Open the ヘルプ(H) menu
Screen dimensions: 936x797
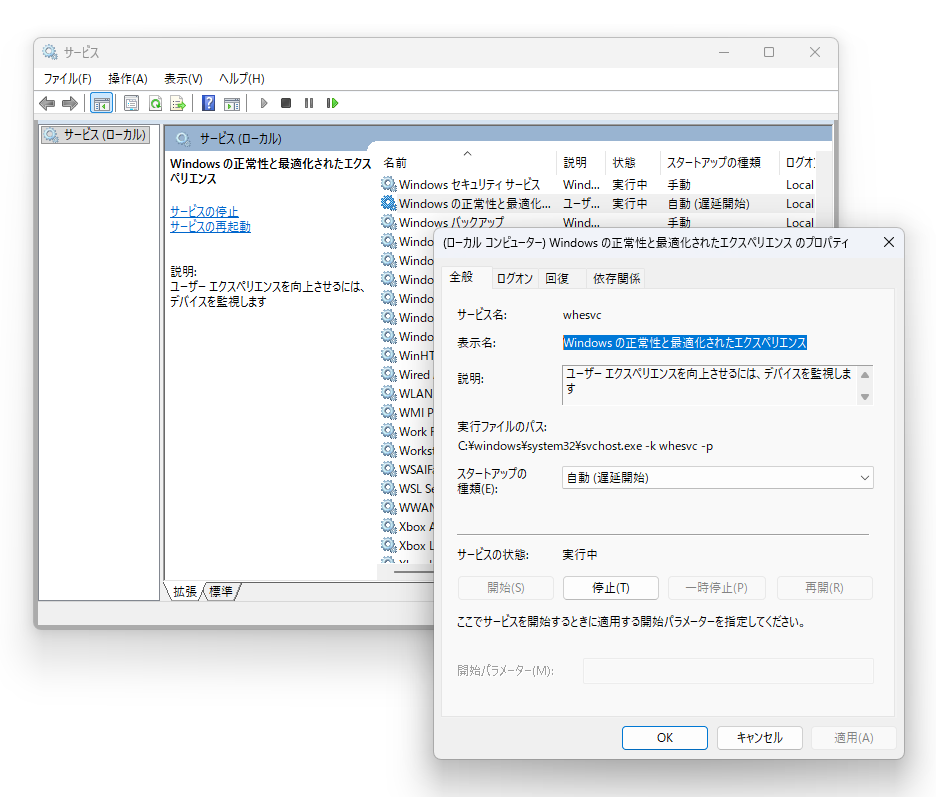click(x=242, y=78)
